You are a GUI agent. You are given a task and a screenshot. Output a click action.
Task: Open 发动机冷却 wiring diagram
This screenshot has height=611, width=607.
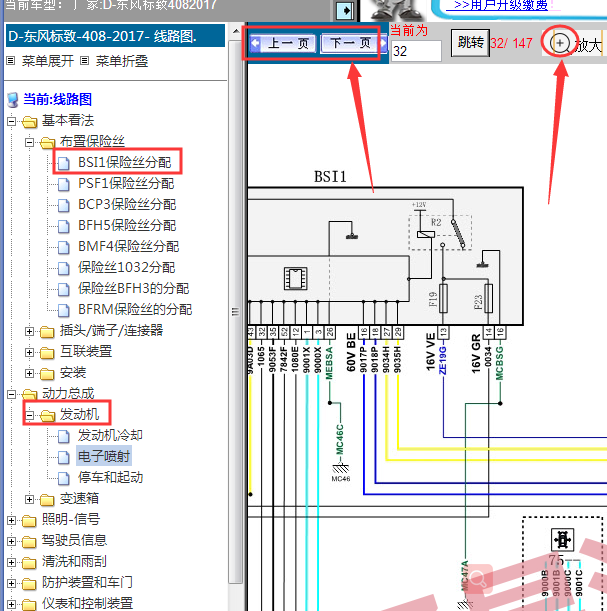point(110,435)
